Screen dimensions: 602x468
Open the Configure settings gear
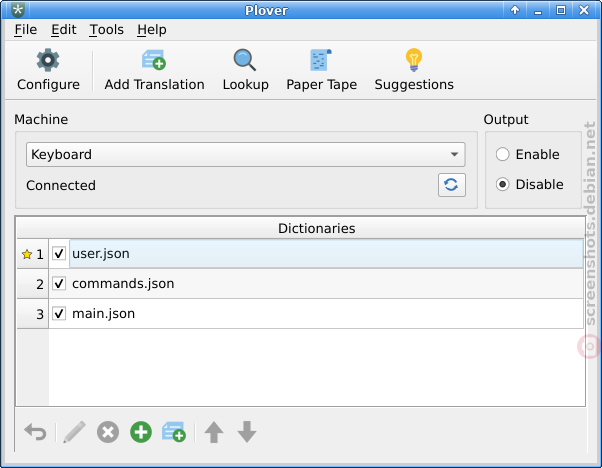point(48,60)
